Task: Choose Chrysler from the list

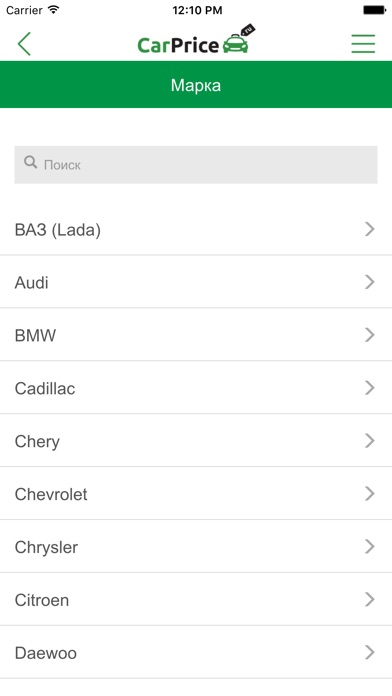Action: 196,546
